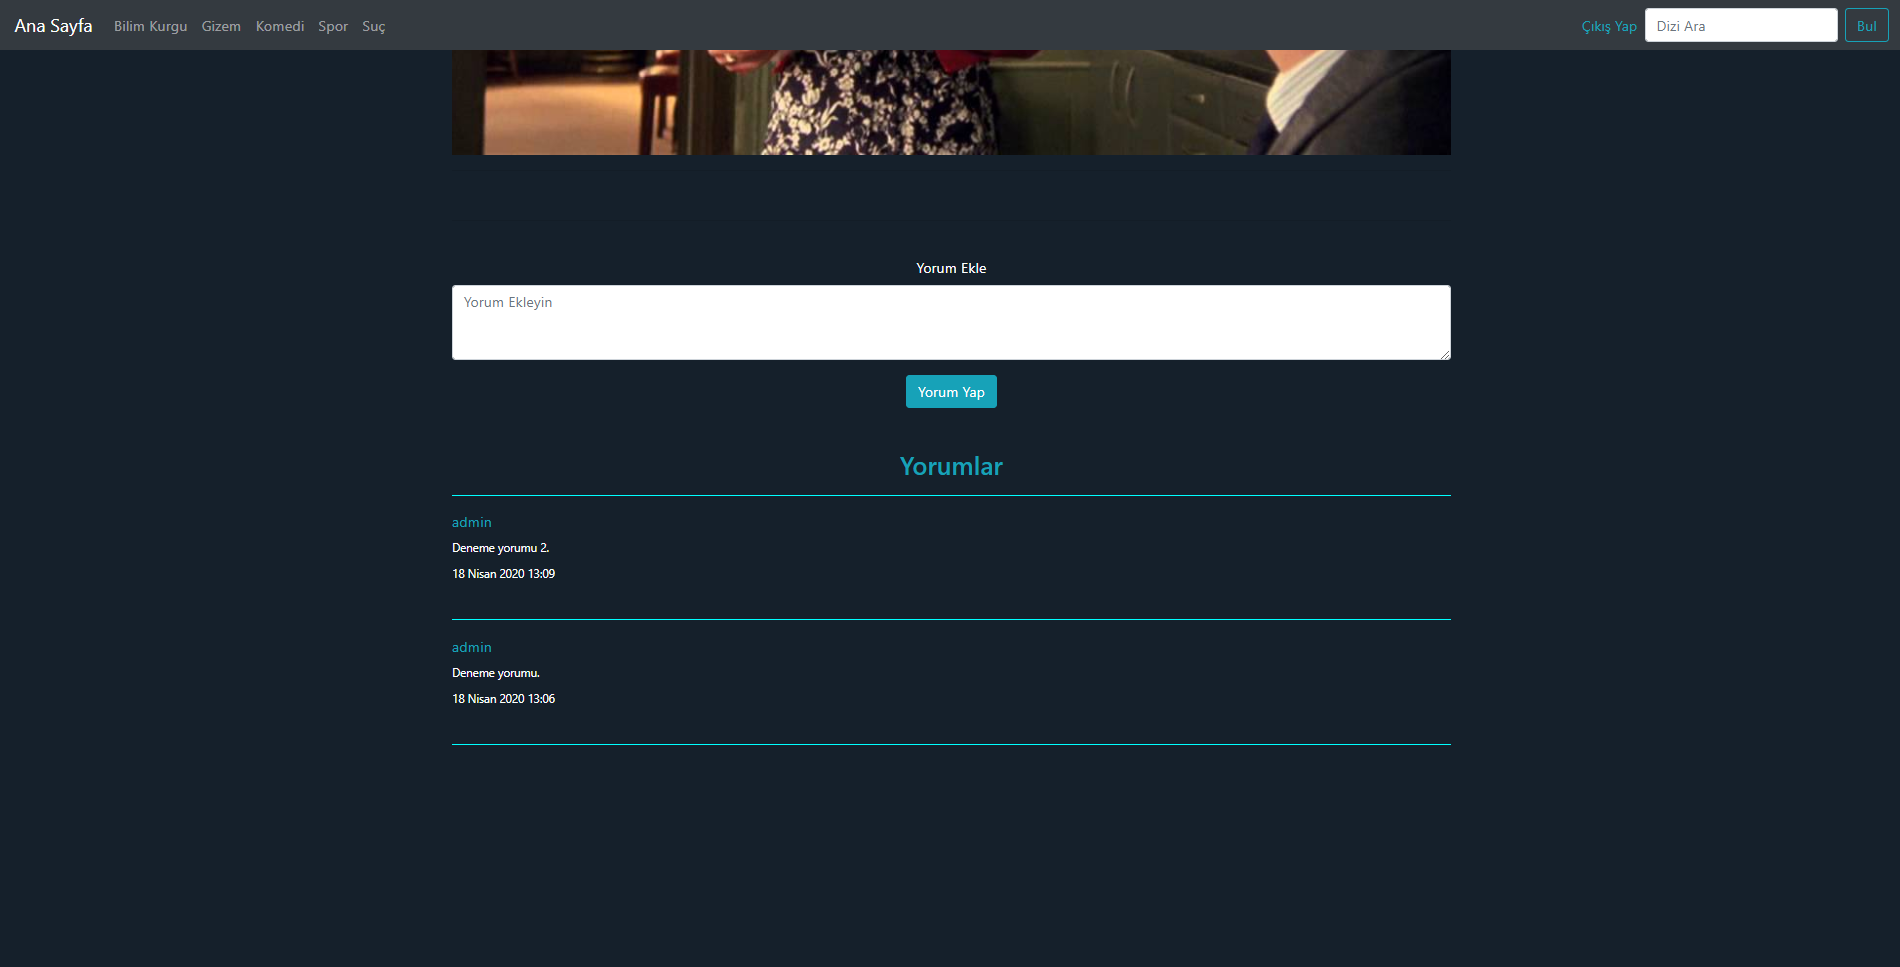Click Çıkış Yap to log out
1900x967 pixels.
click(1608, 26)
